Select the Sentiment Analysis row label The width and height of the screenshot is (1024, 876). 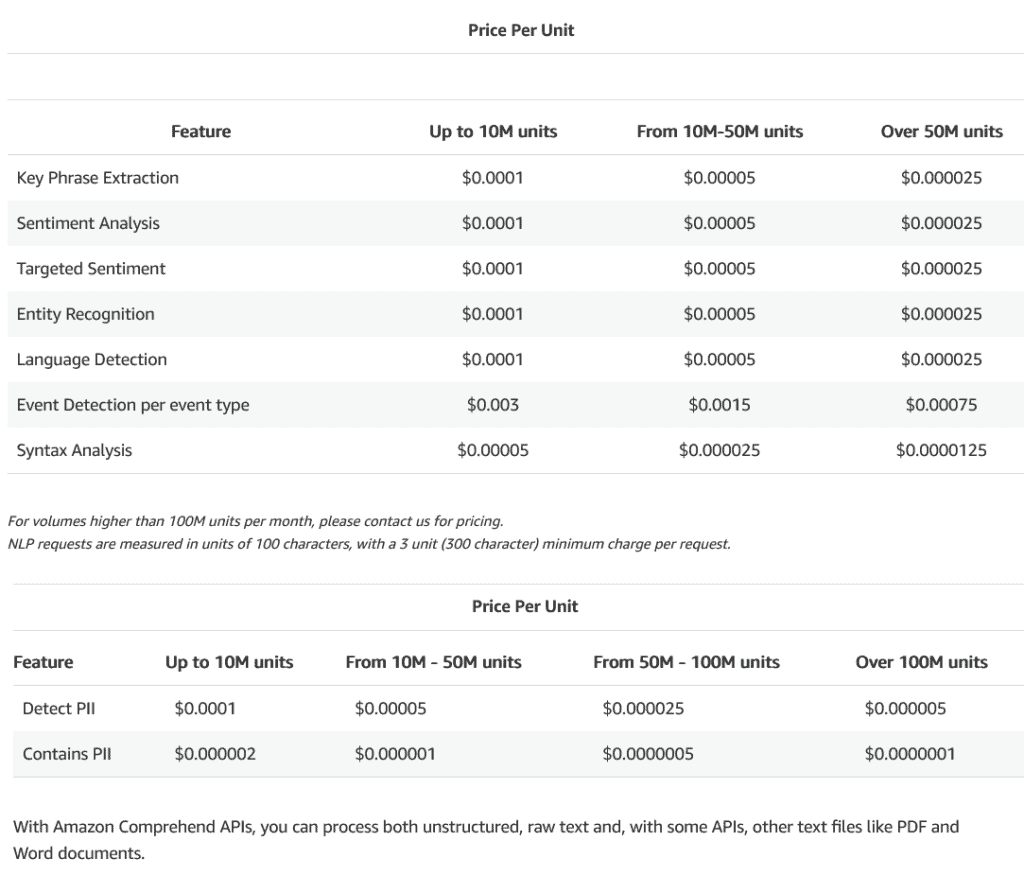[x=88, y=223]
